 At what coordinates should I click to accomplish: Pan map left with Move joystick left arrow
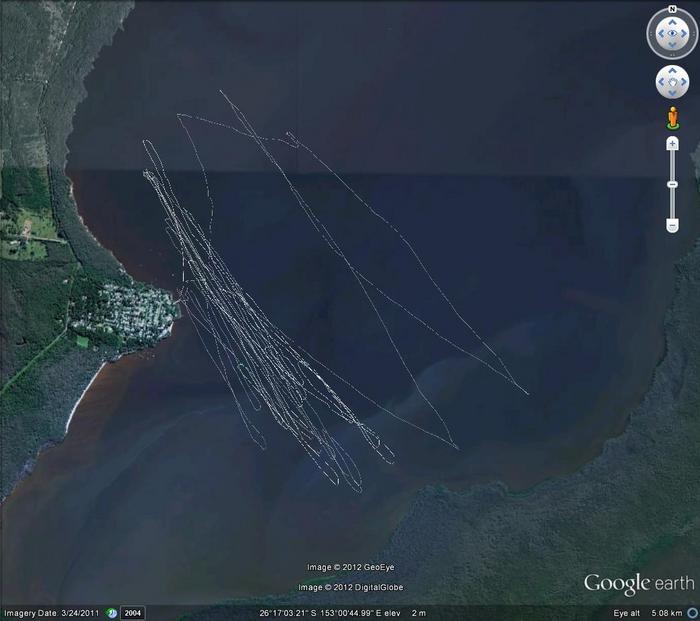[662, 82]
